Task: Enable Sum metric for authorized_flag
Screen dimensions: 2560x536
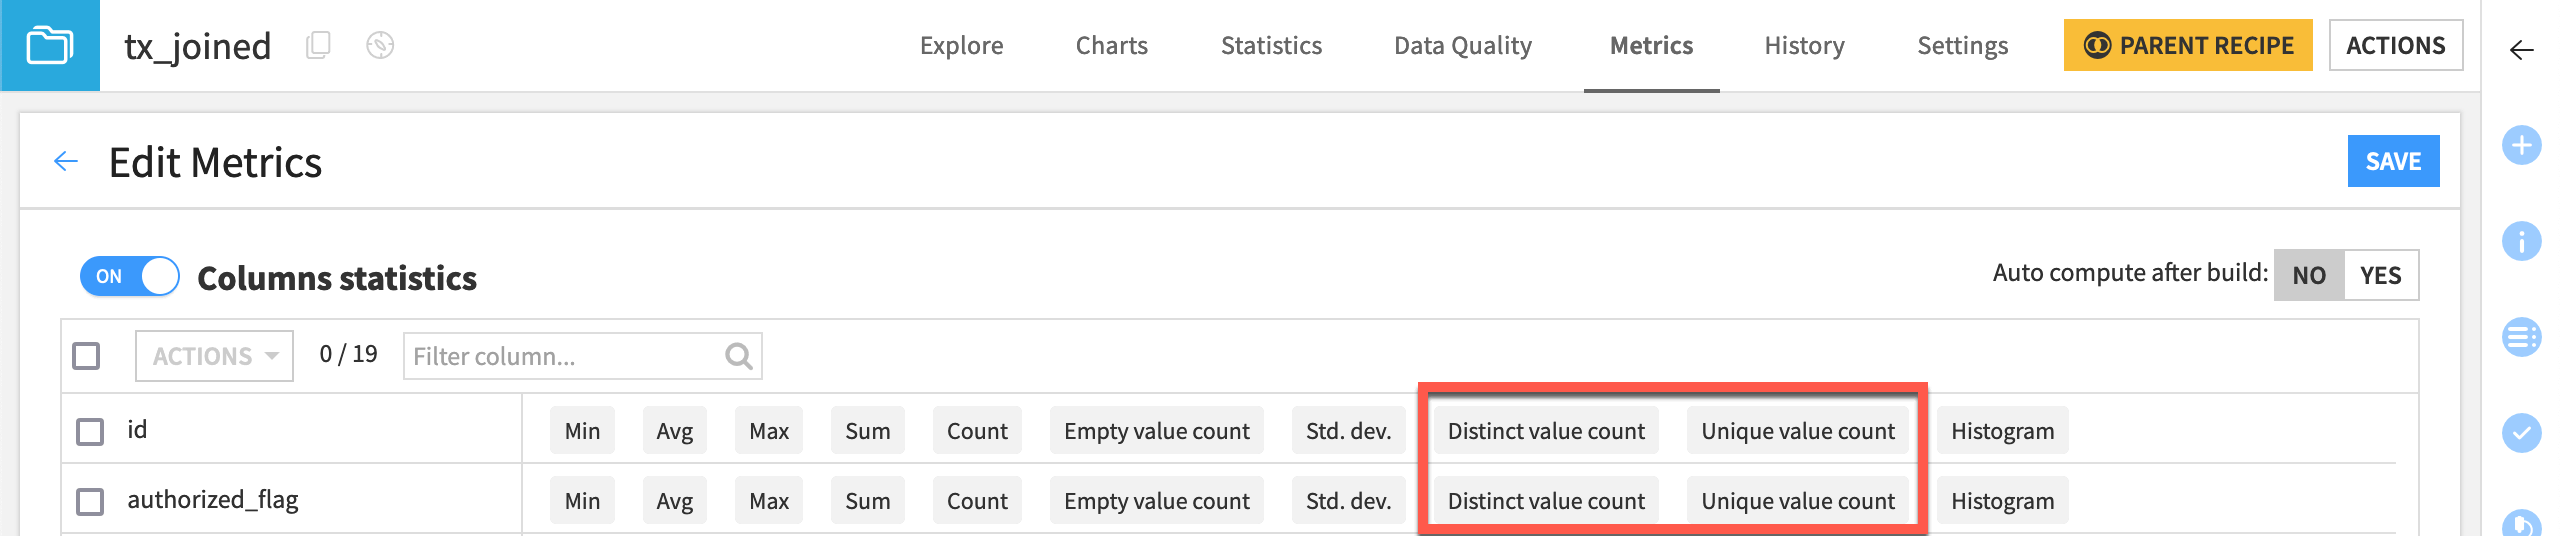Action: click(868, 501)
